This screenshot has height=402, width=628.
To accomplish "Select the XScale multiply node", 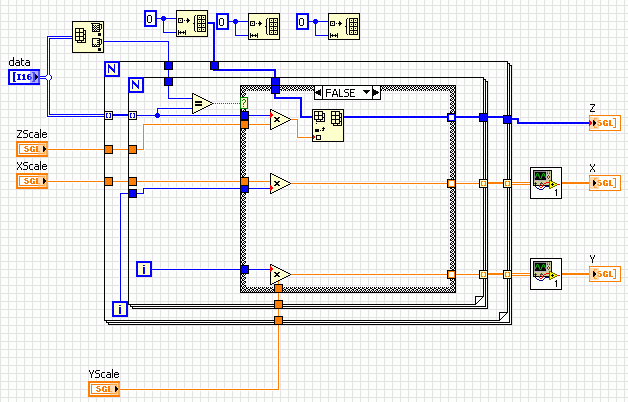I will point(280,183).
